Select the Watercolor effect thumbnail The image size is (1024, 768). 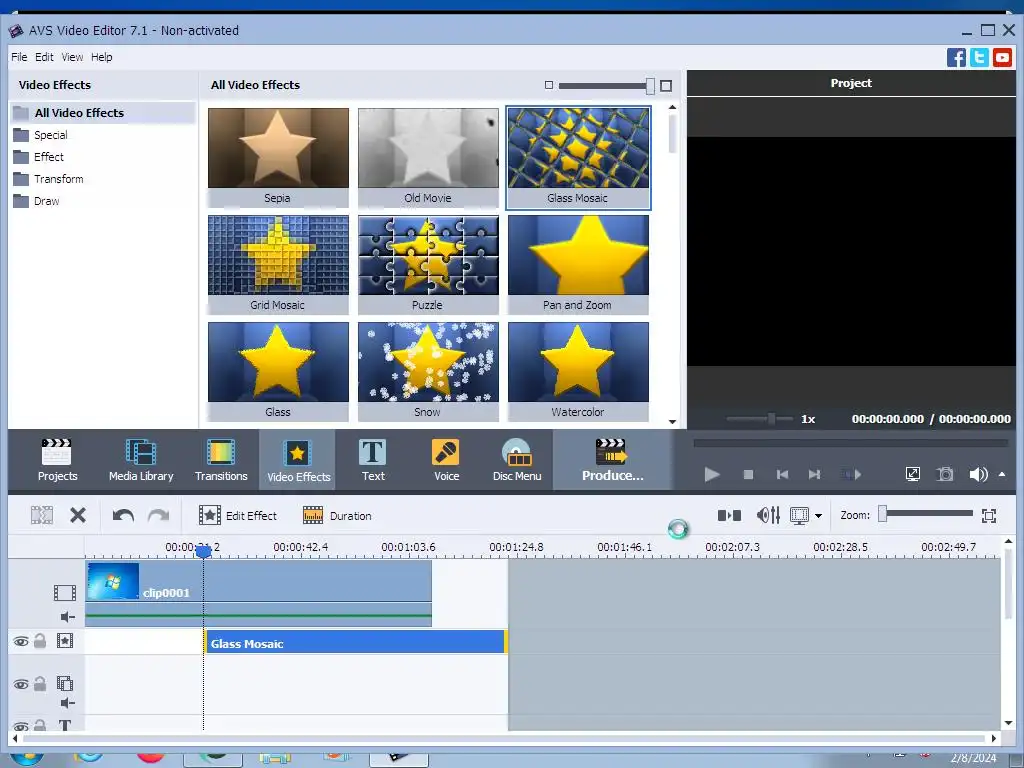(x=578, y=371)
